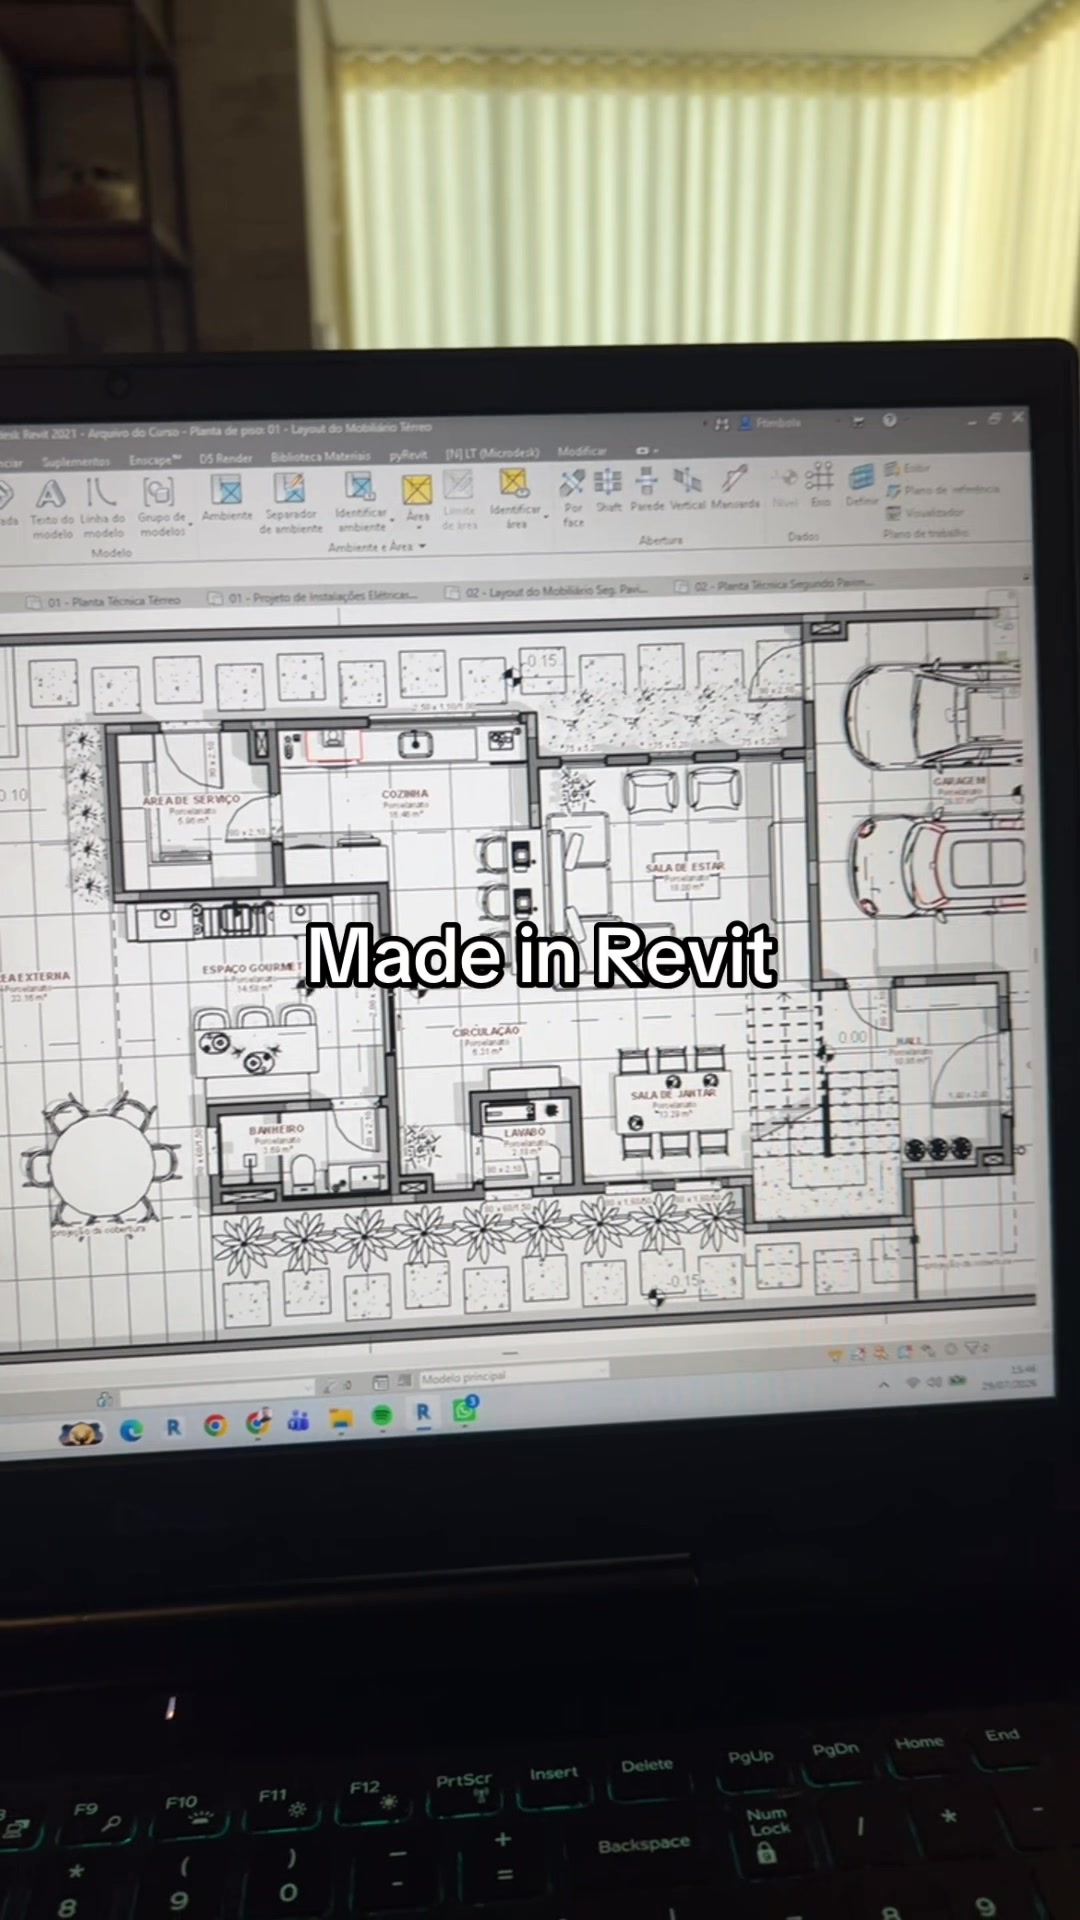Open the Grupo de modelos dropdown arrow
Viewport: 1080px width, 1920px height.
click(190, 524)
